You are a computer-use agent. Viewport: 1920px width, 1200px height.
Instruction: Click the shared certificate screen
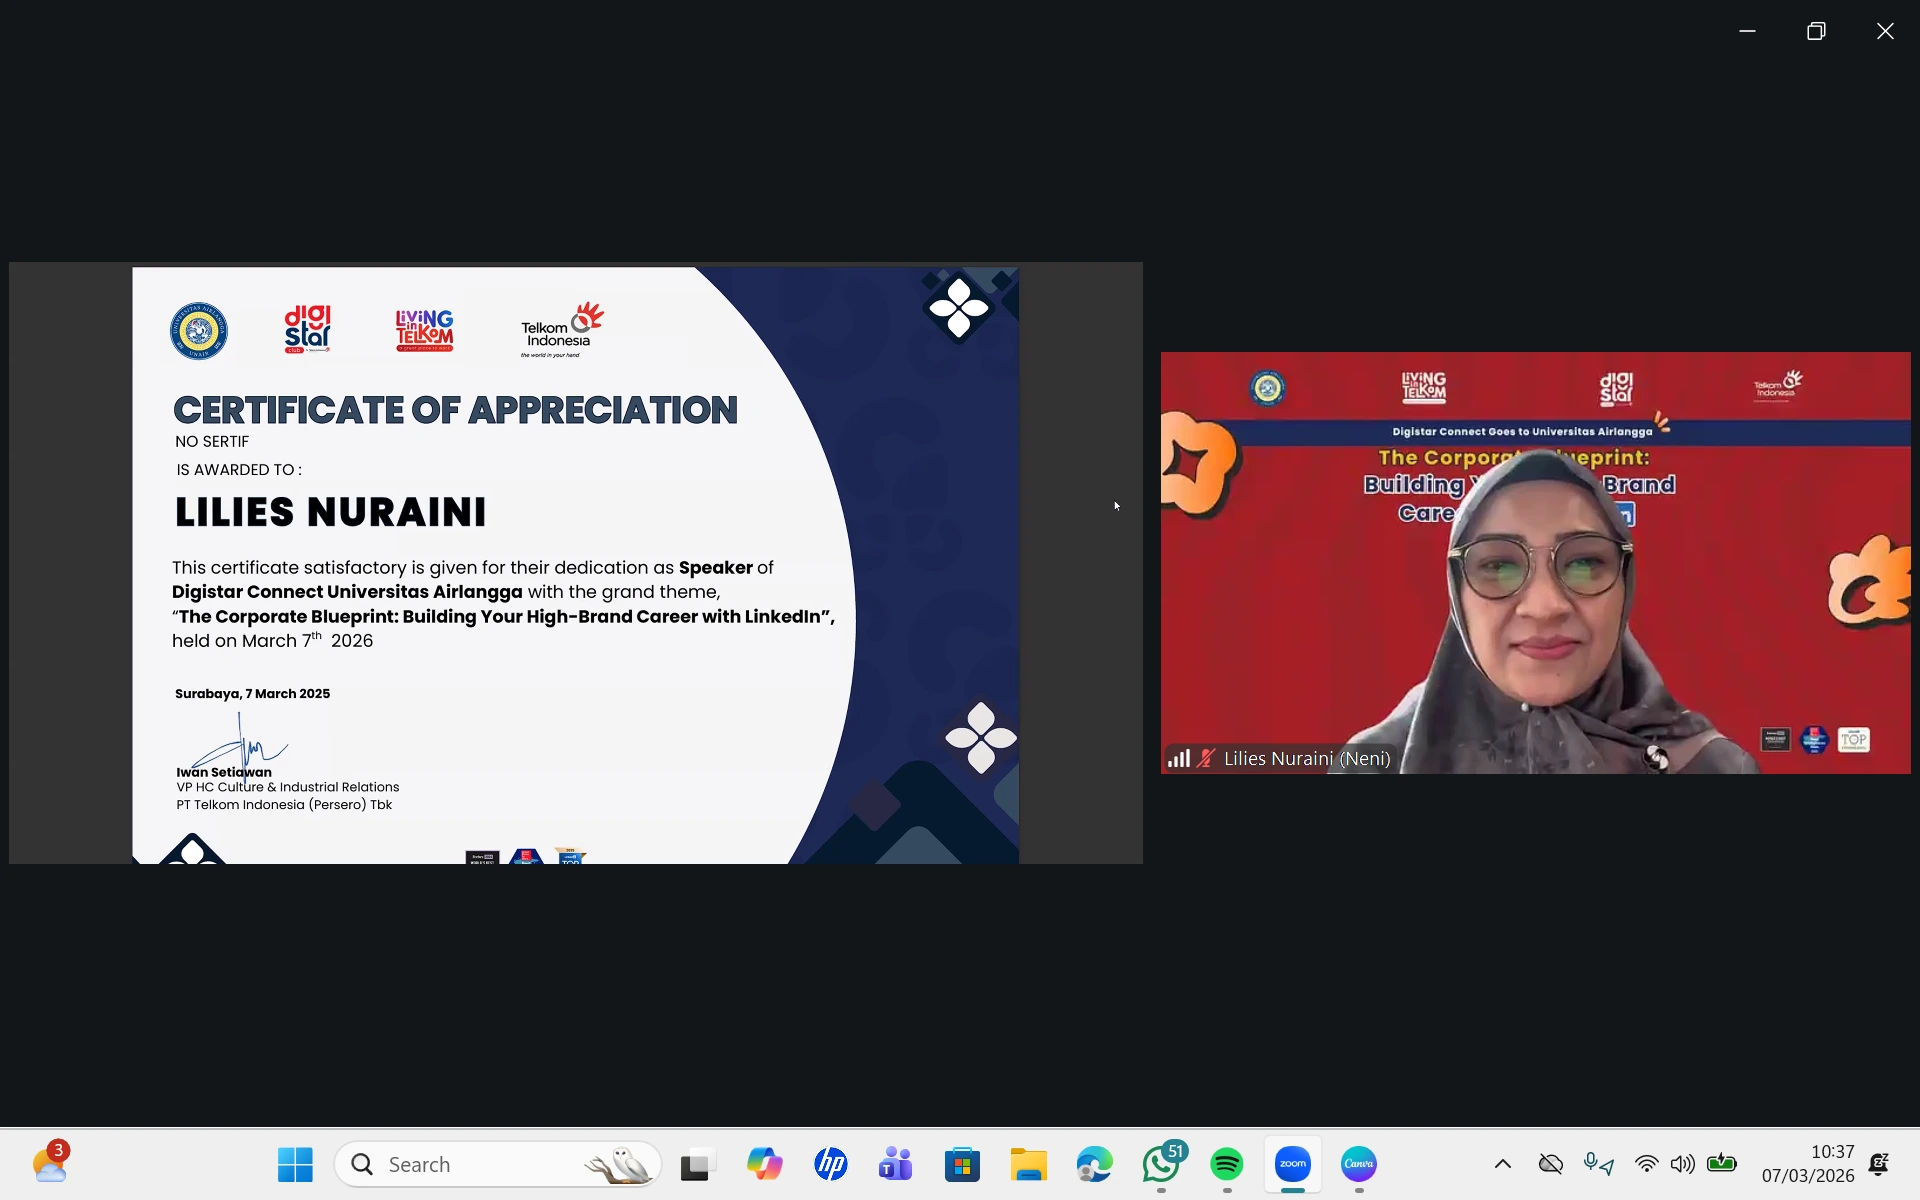[575, 564]
